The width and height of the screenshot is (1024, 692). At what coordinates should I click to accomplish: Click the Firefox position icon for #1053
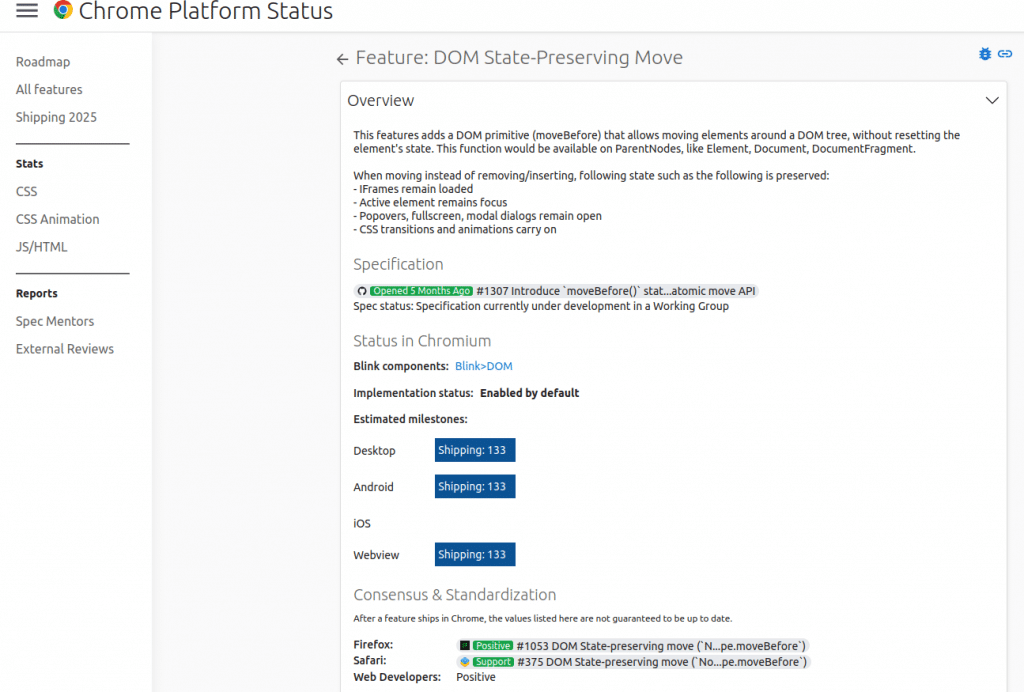[x=465, y=646]
